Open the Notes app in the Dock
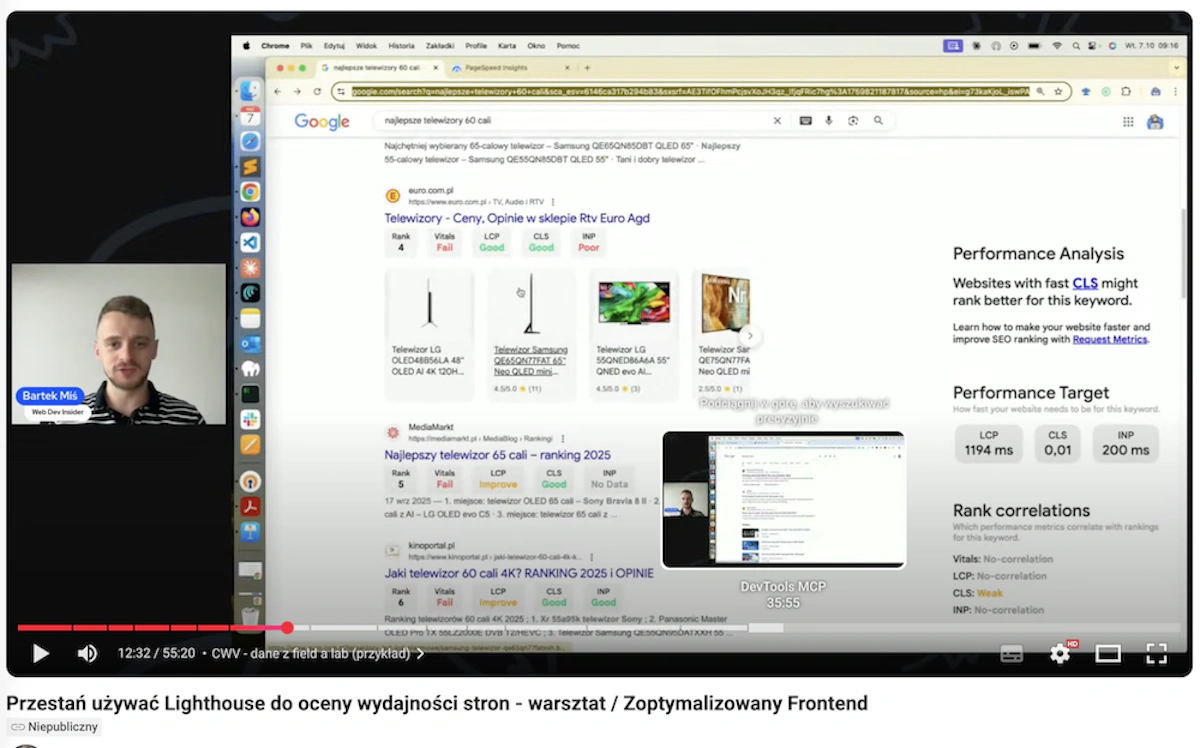This screenshot has height=748, width=1200. (x=250, y=318)
